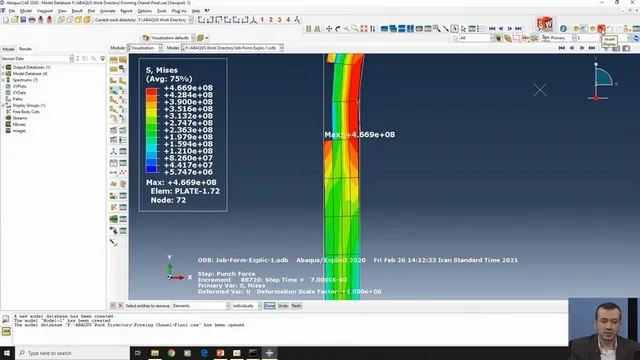Expand the Display Groups tree node
This screenshot has width=640, height=360.
point(3,105)
